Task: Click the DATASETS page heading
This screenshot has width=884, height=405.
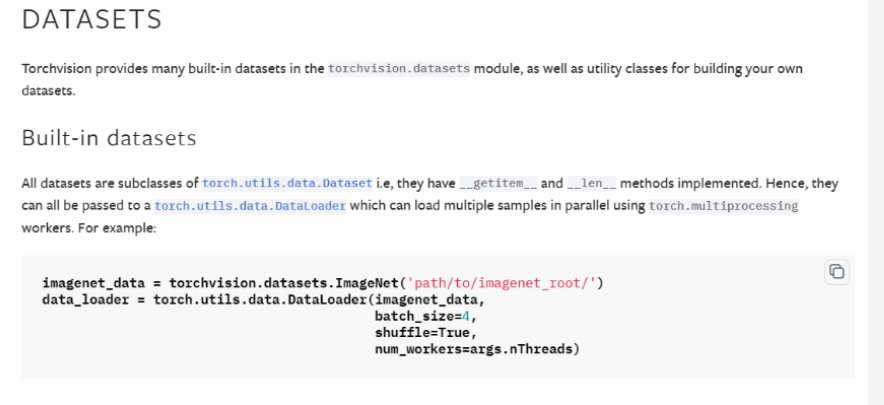Action: pos(92,19)
